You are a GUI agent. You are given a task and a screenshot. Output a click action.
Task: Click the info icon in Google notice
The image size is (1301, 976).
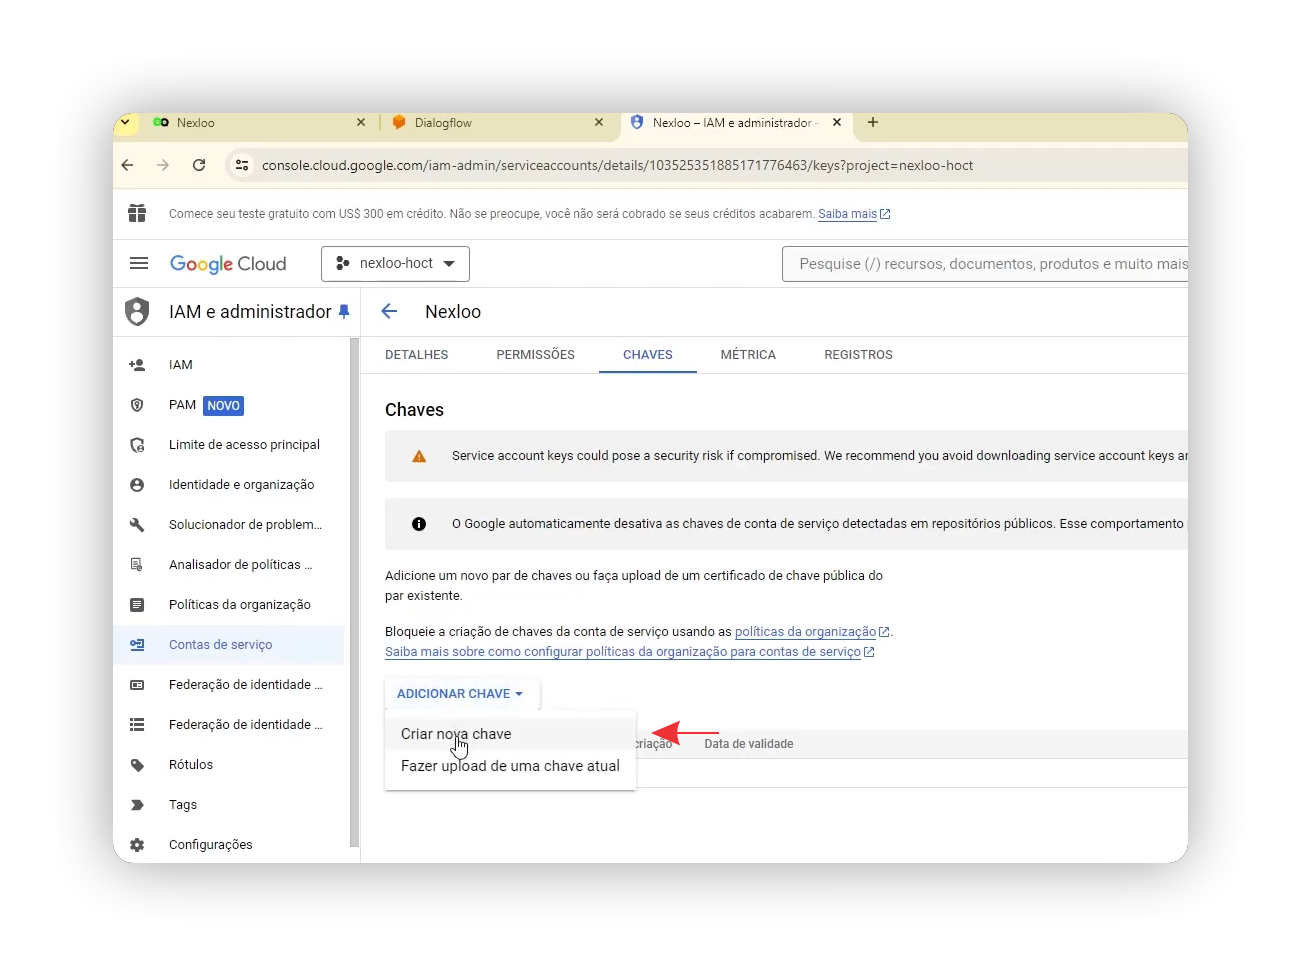pyautogui.click(x=419, y=524)
